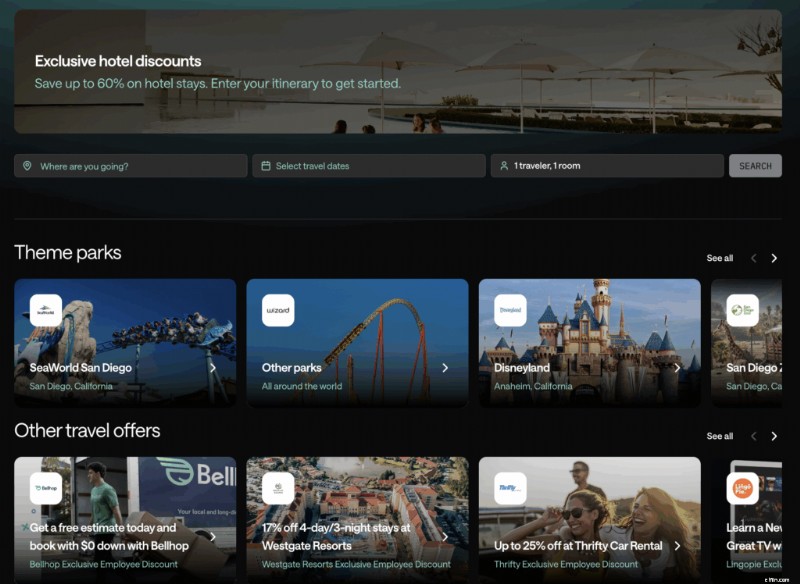Click the Other travel offers heading
The width and height of the screenshot is (800, 584).
[87, 430]
